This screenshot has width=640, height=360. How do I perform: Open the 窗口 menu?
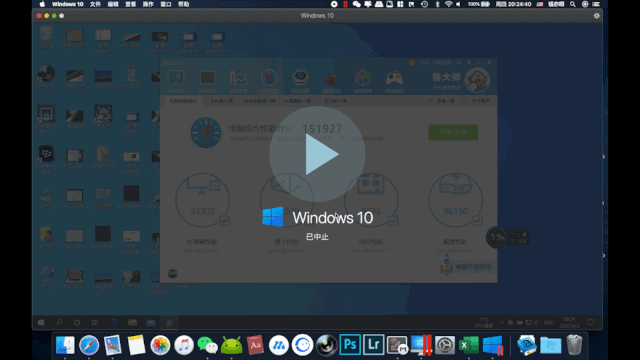point(166,4)
